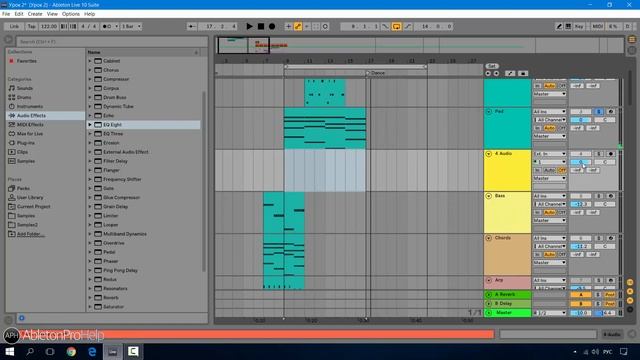Click Add Folder link in Places
Screen dimensions: 640x360
tap(31, 234)
